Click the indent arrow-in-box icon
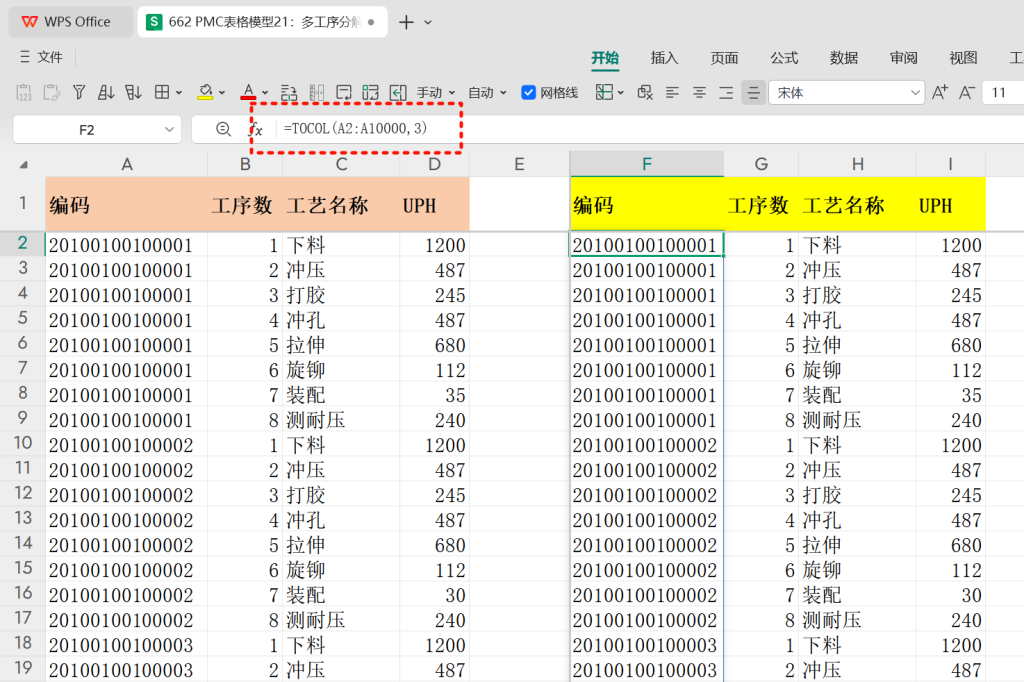 pos(398,93)
